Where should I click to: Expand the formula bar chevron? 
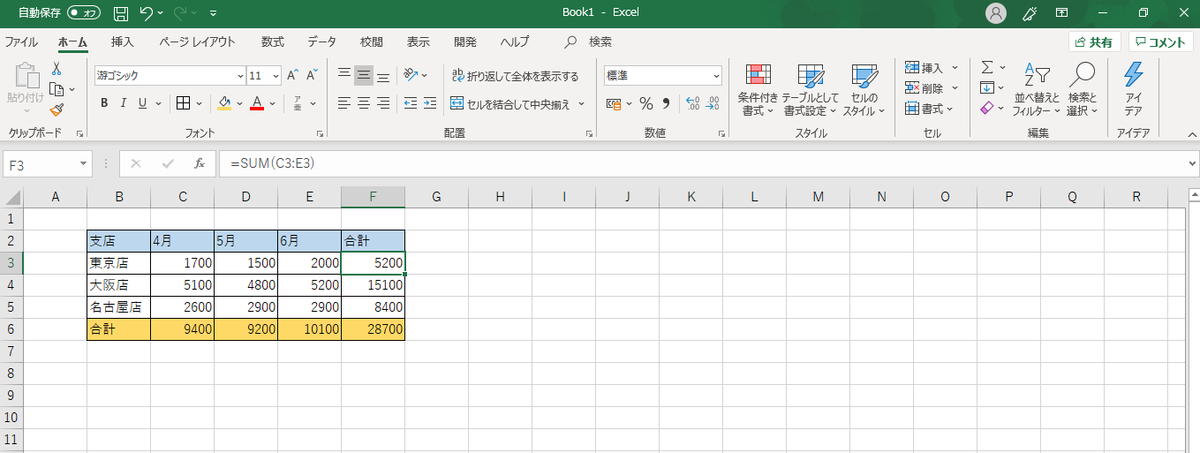pos(1191,163)
